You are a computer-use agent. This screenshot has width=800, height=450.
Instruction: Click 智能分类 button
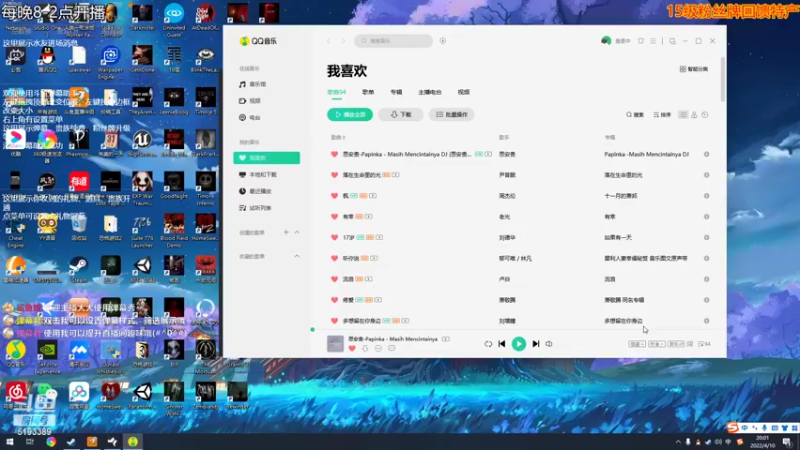694,69
